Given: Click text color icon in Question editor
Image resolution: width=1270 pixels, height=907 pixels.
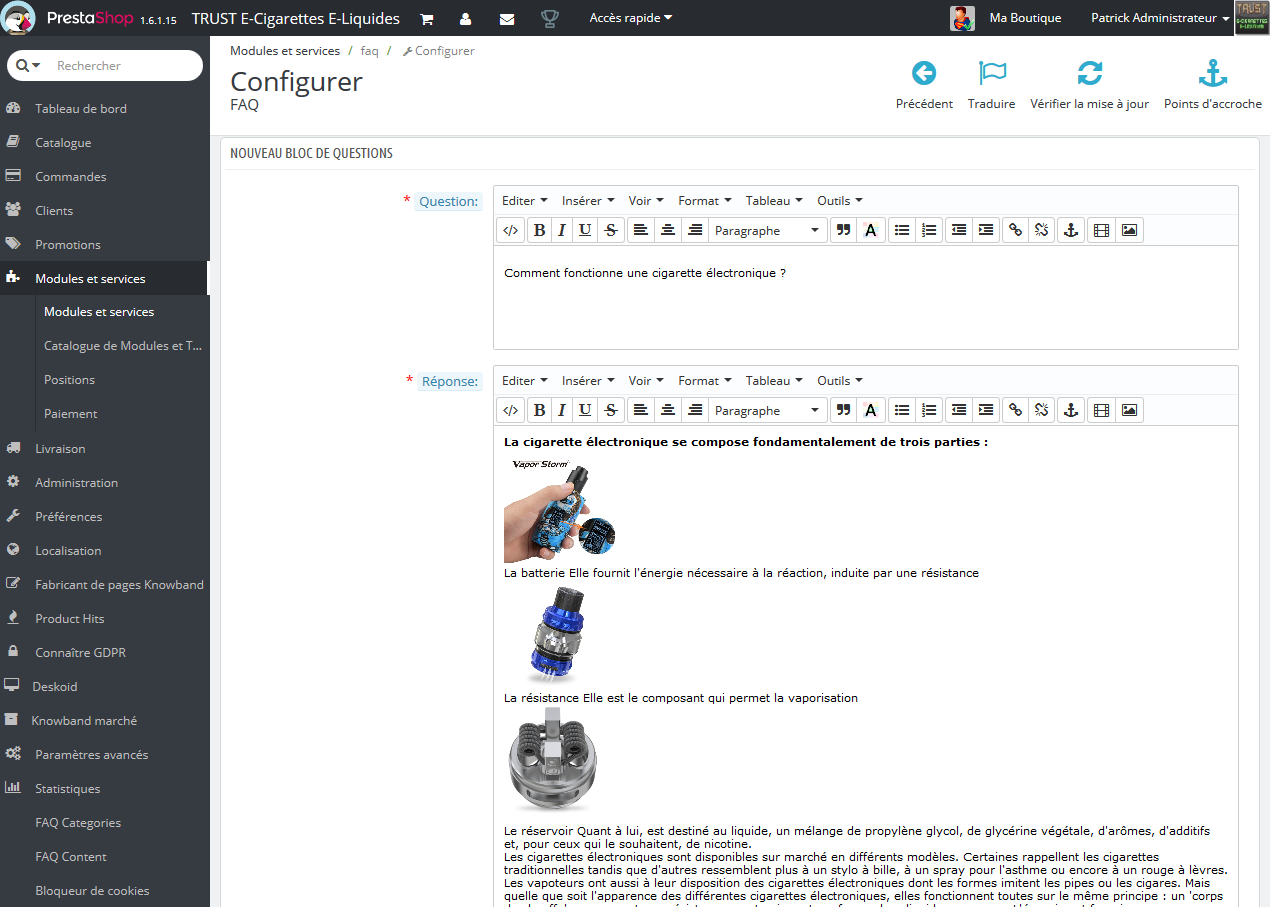Looking at the screenshot, I should point(870,230).
